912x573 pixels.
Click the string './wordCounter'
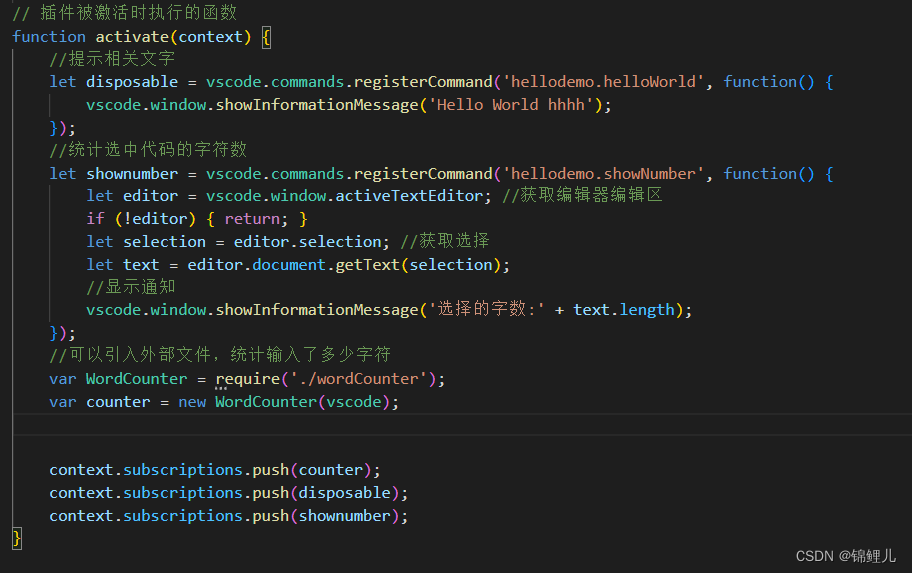coord(358,379)
